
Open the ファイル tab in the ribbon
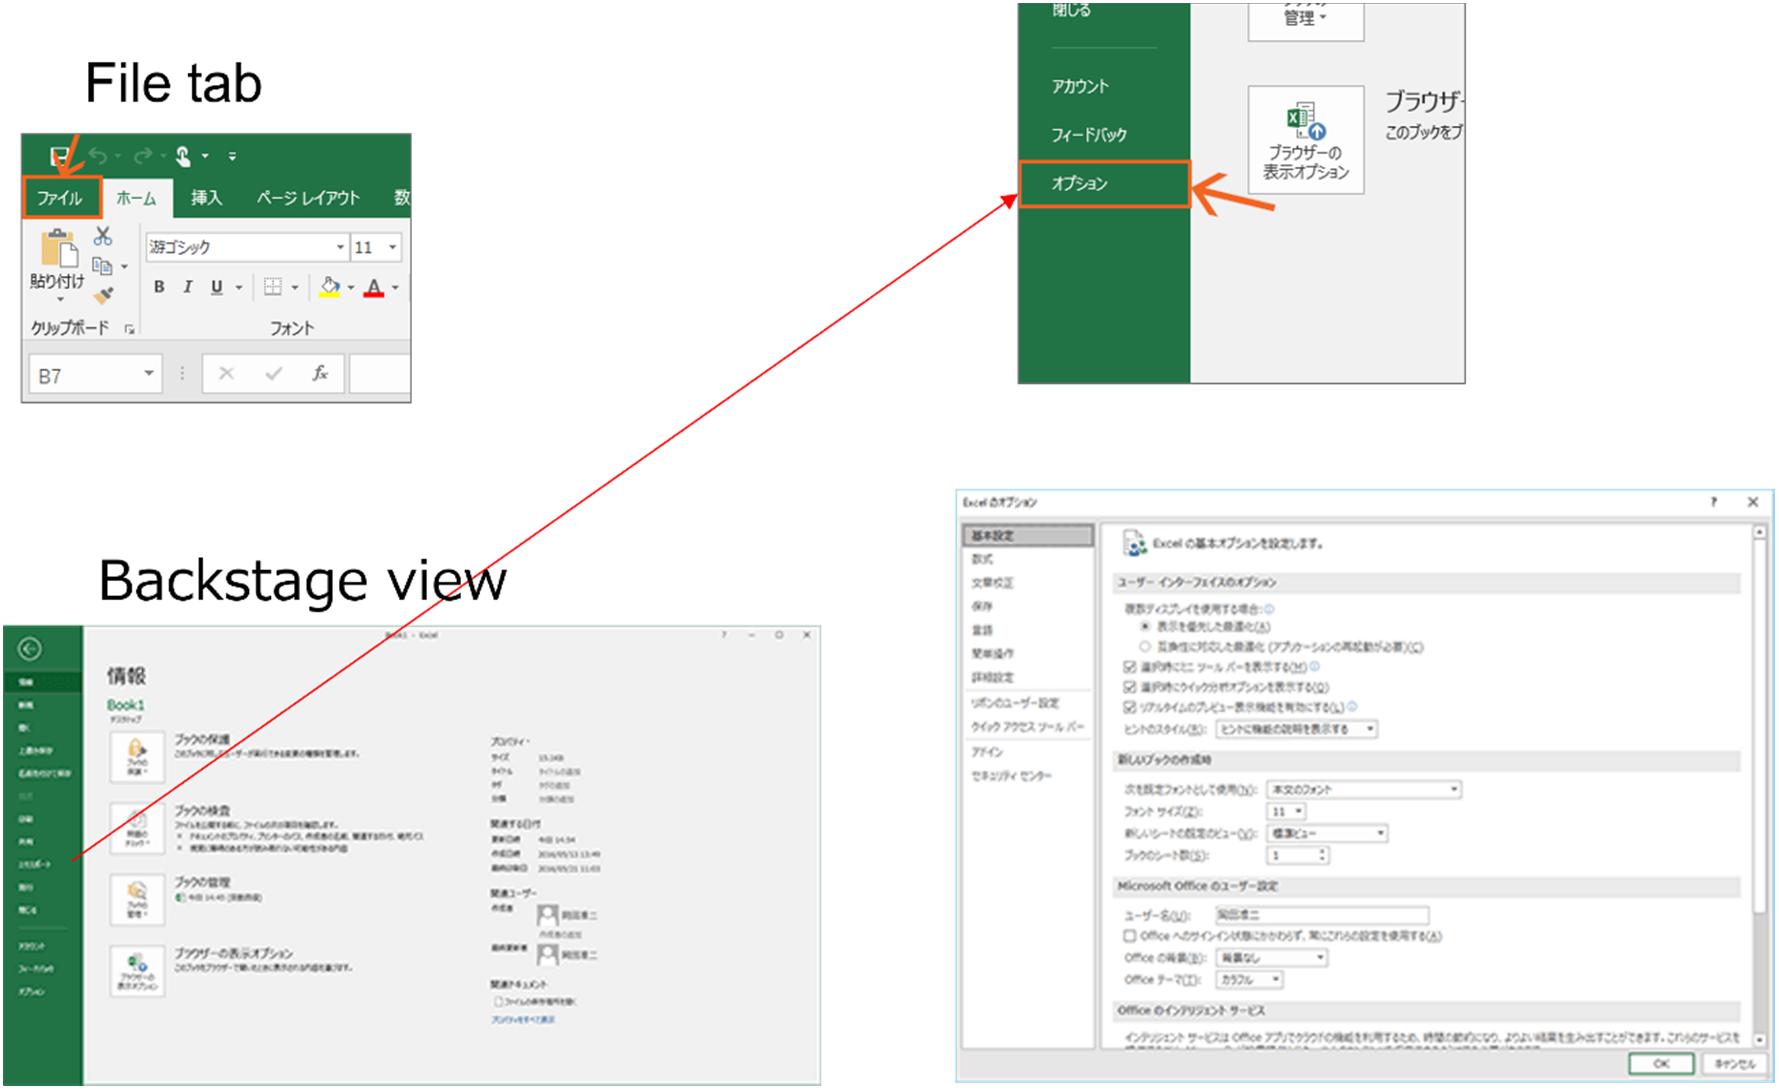(x=61, y=198)
